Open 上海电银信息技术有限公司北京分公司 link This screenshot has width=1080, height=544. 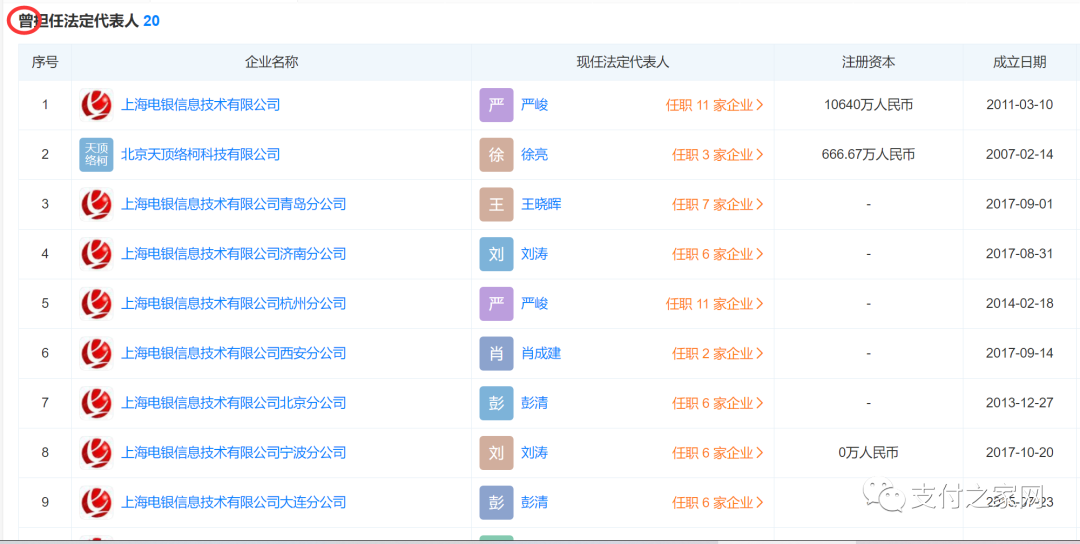(x=233, y=403)
